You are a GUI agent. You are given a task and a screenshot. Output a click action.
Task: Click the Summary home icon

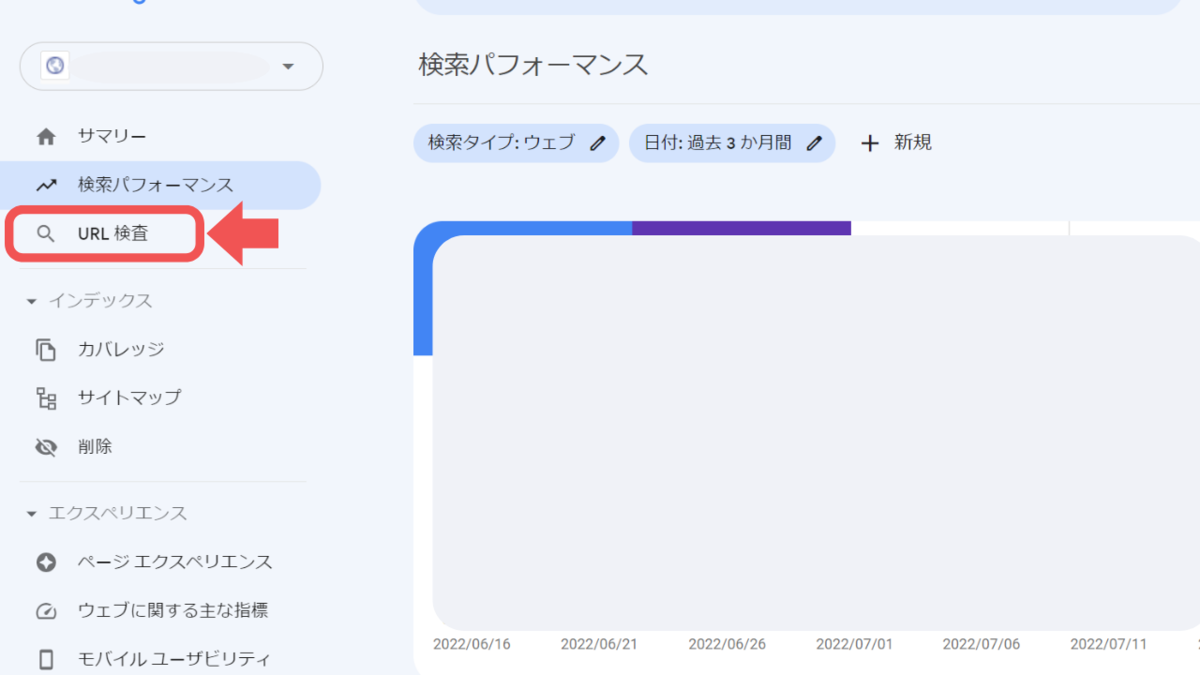pyautogui.click(x=46, y=137)
